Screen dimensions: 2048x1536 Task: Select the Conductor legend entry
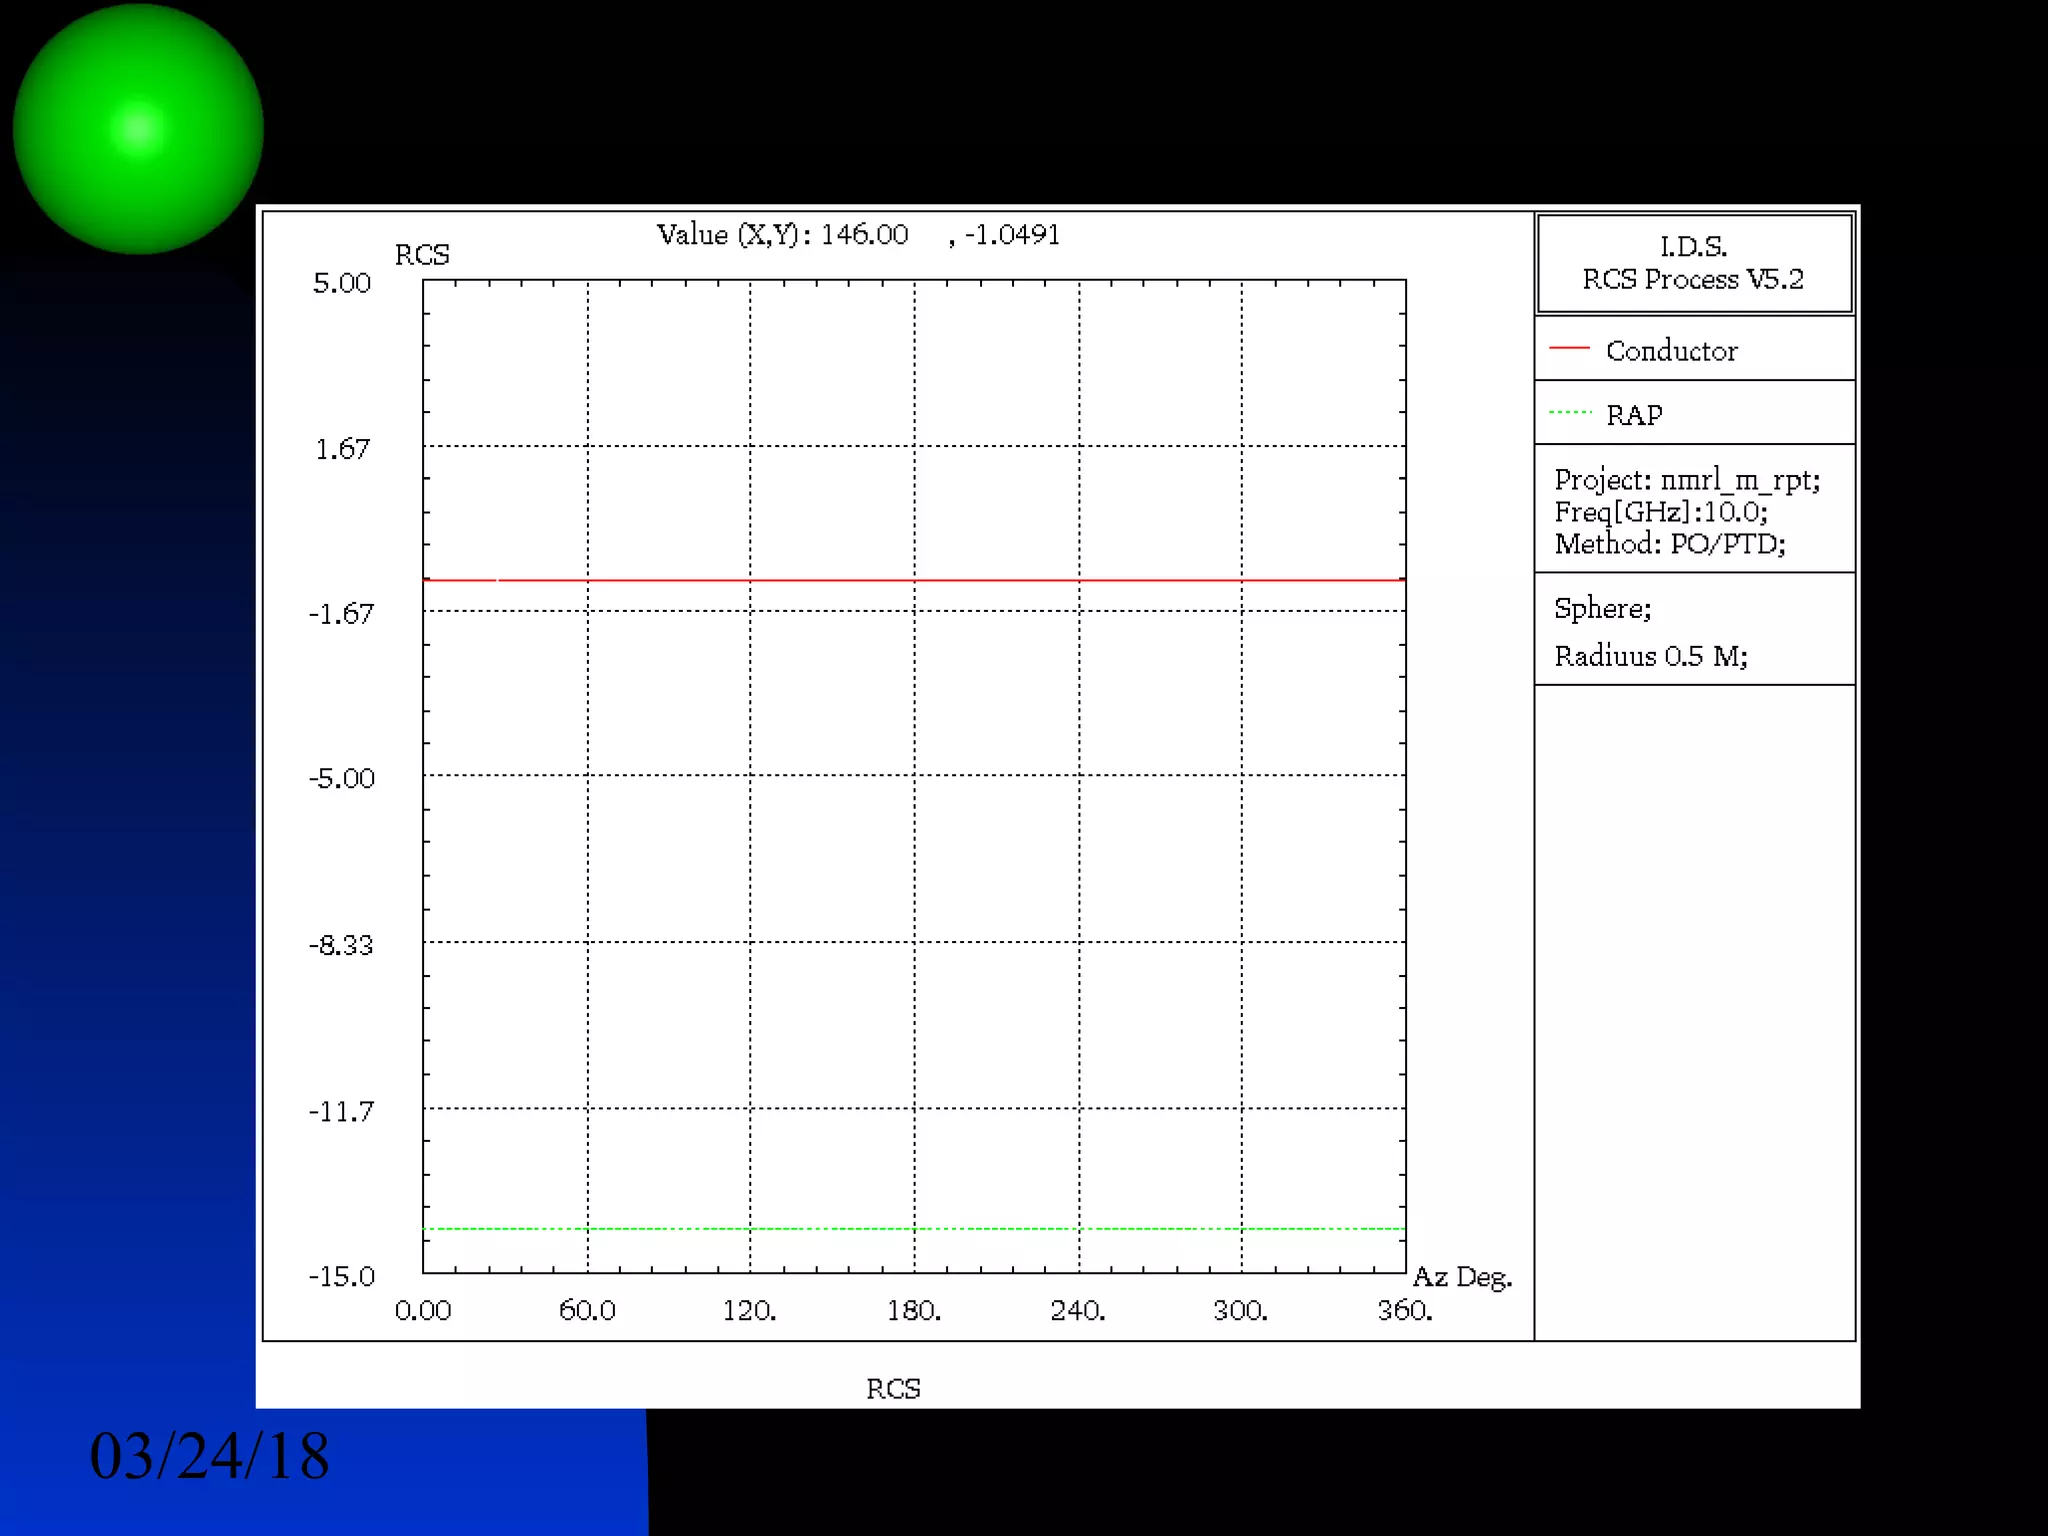(x=1671, y=351)
